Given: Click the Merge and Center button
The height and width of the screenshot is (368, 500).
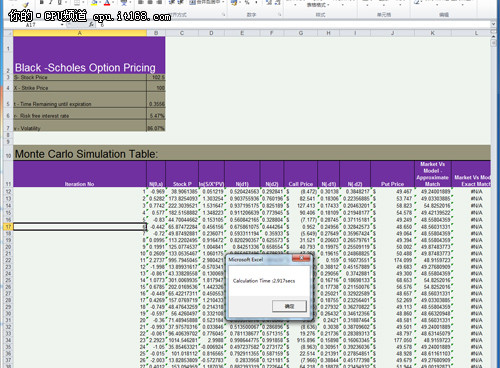Looking at the screenshot, I should point(204,2).
